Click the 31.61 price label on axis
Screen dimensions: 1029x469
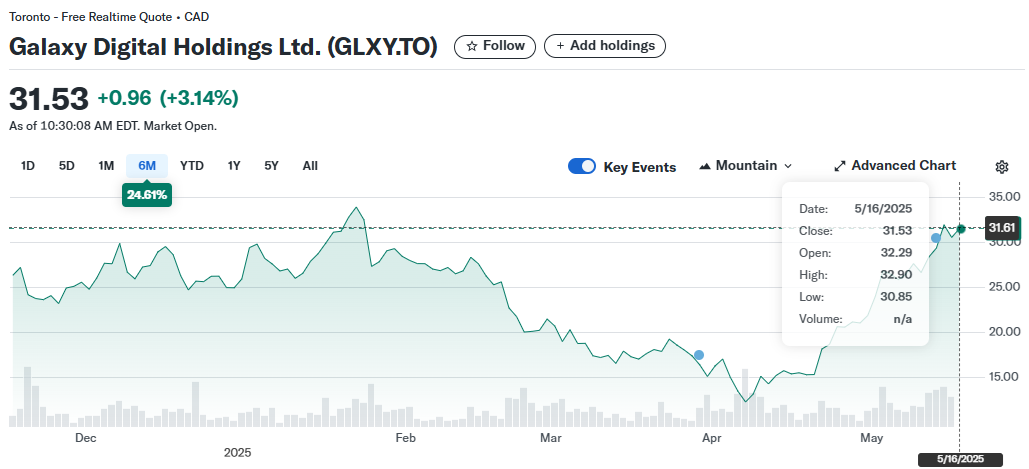pos(1002,228)
